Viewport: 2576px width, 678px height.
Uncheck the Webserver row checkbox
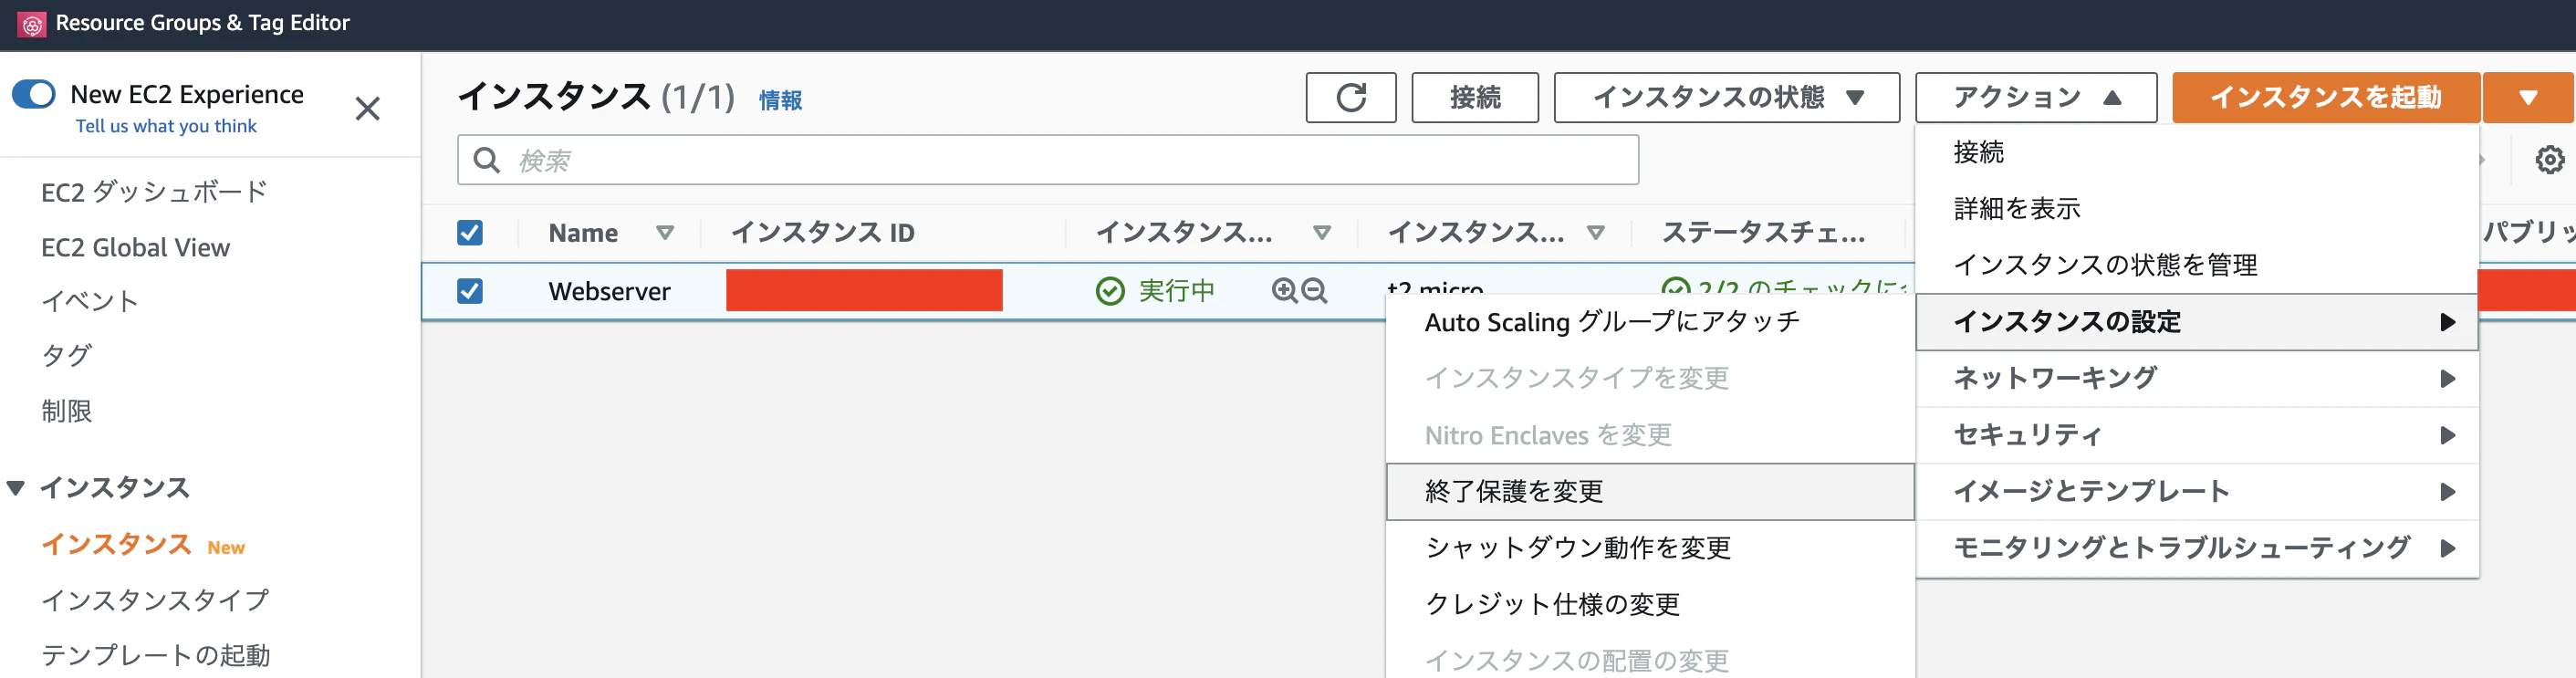(470, 291)
